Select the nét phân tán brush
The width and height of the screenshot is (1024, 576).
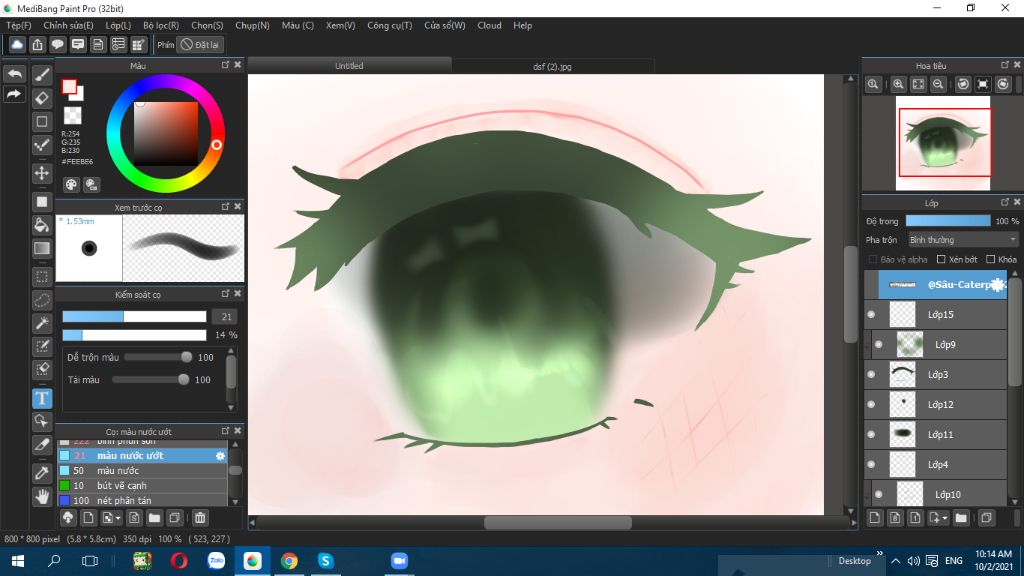tap(142, 500)
